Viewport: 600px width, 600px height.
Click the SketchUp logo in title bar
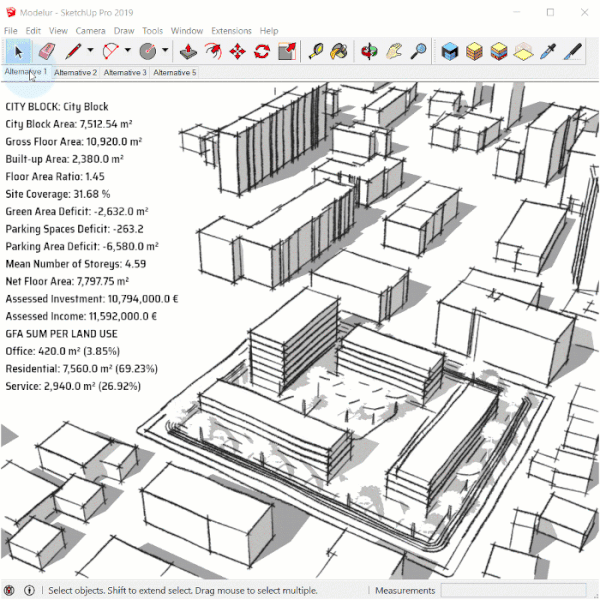click(x=10, y=12)
